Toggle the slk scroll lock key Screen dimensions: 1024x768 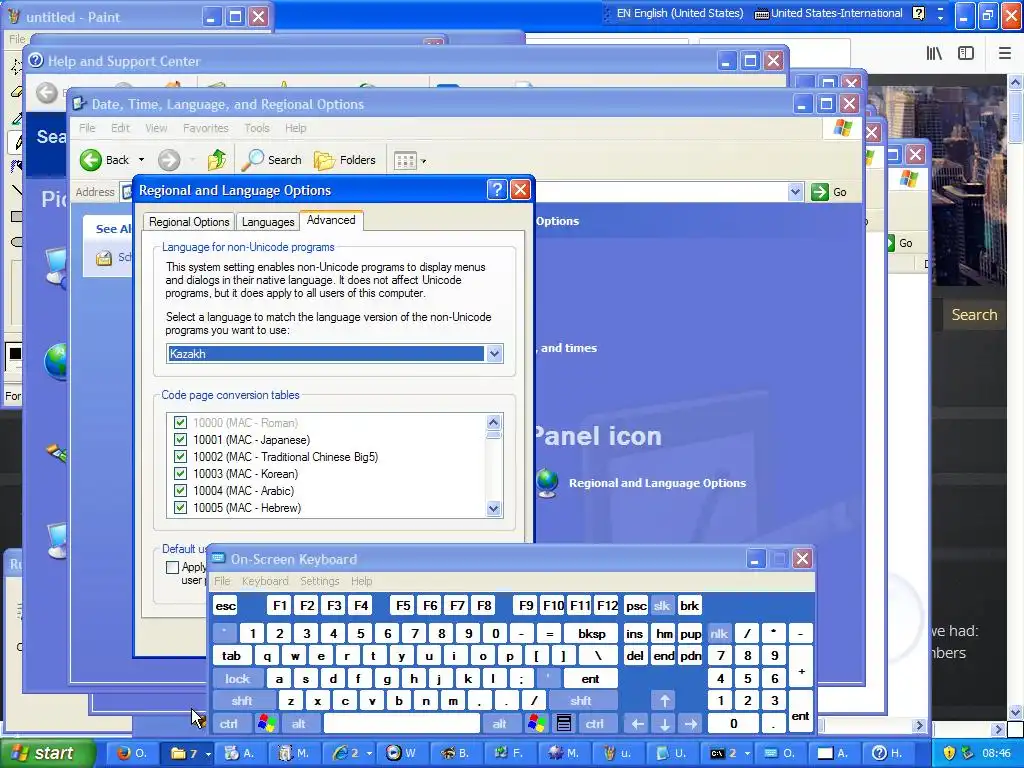point(662,605)
